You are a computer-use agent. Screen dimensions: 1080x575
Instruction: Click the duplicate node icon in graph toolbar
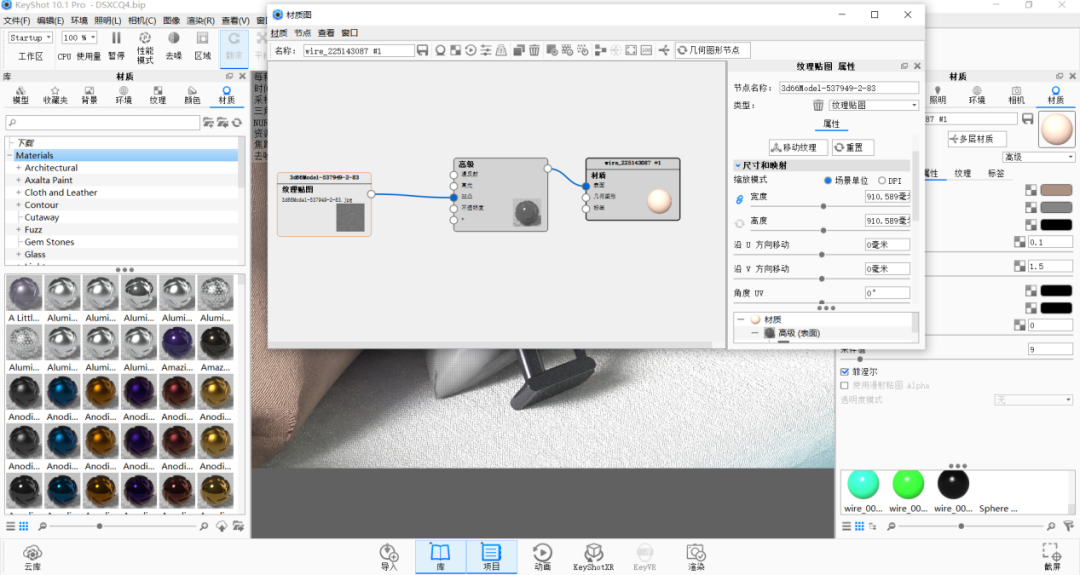point(519,50)
